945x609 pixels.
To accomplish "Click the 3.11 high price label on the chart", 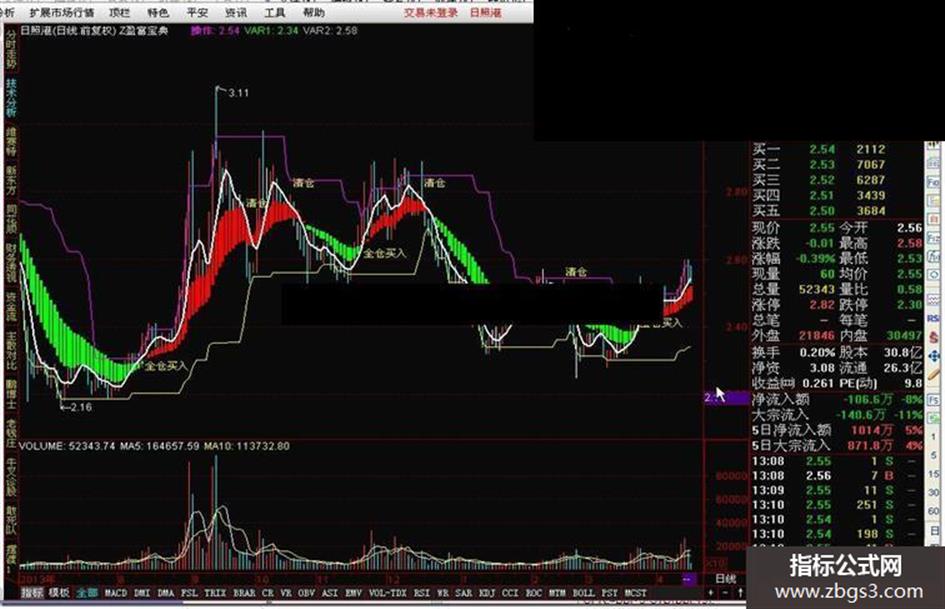I will 239,93.
